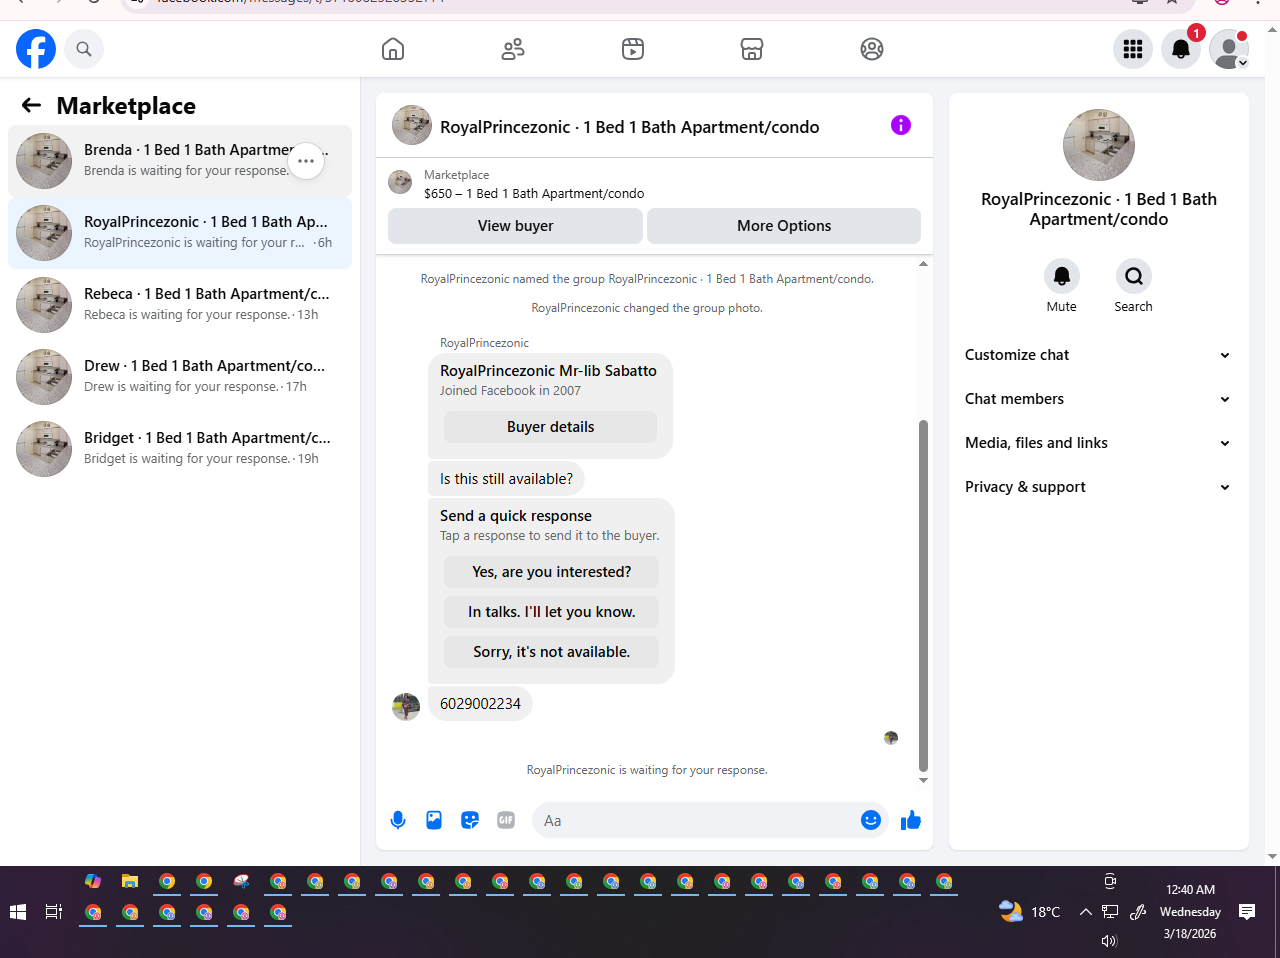Click the "Is this still available?" message

pyautogui.click(x=506, y=479)
